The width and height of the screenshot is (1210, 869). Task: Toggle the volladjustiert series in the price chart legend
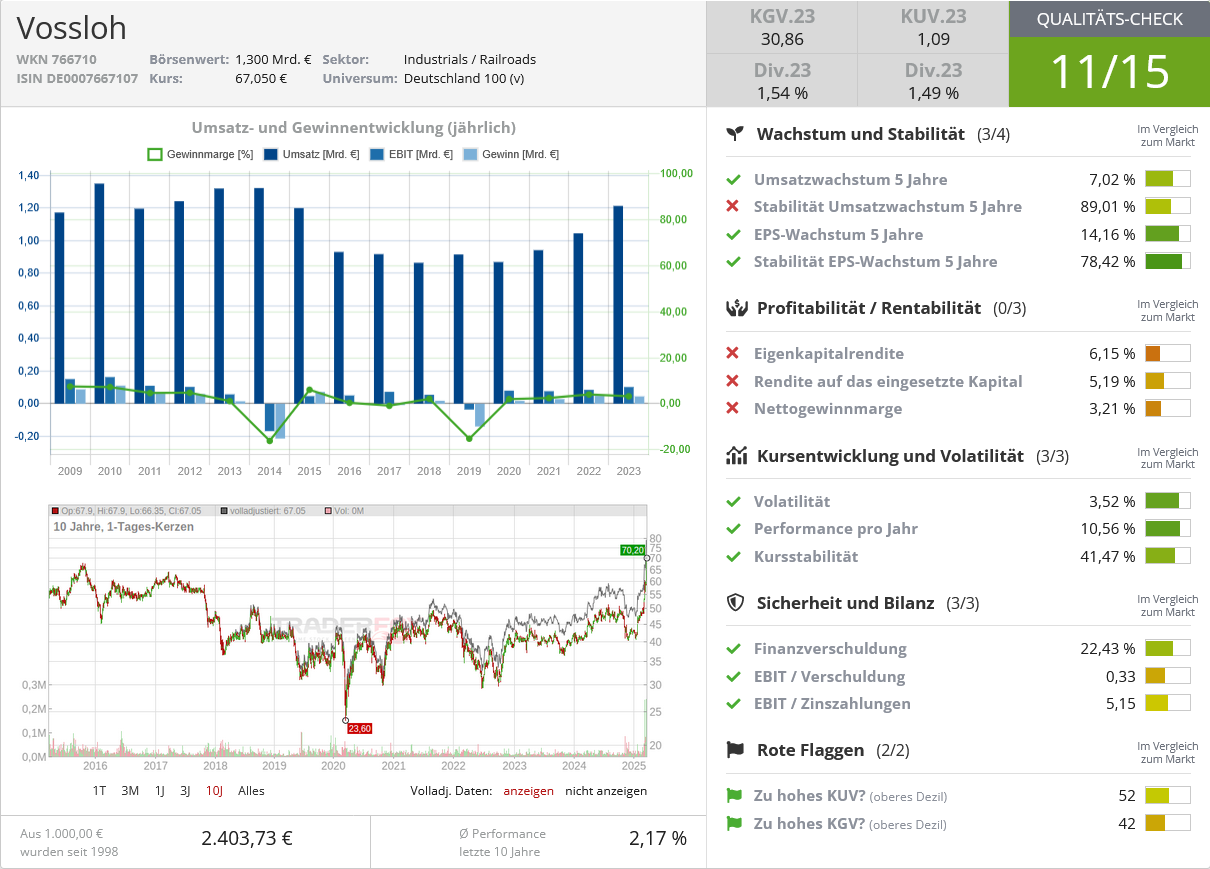coord(263,511)
